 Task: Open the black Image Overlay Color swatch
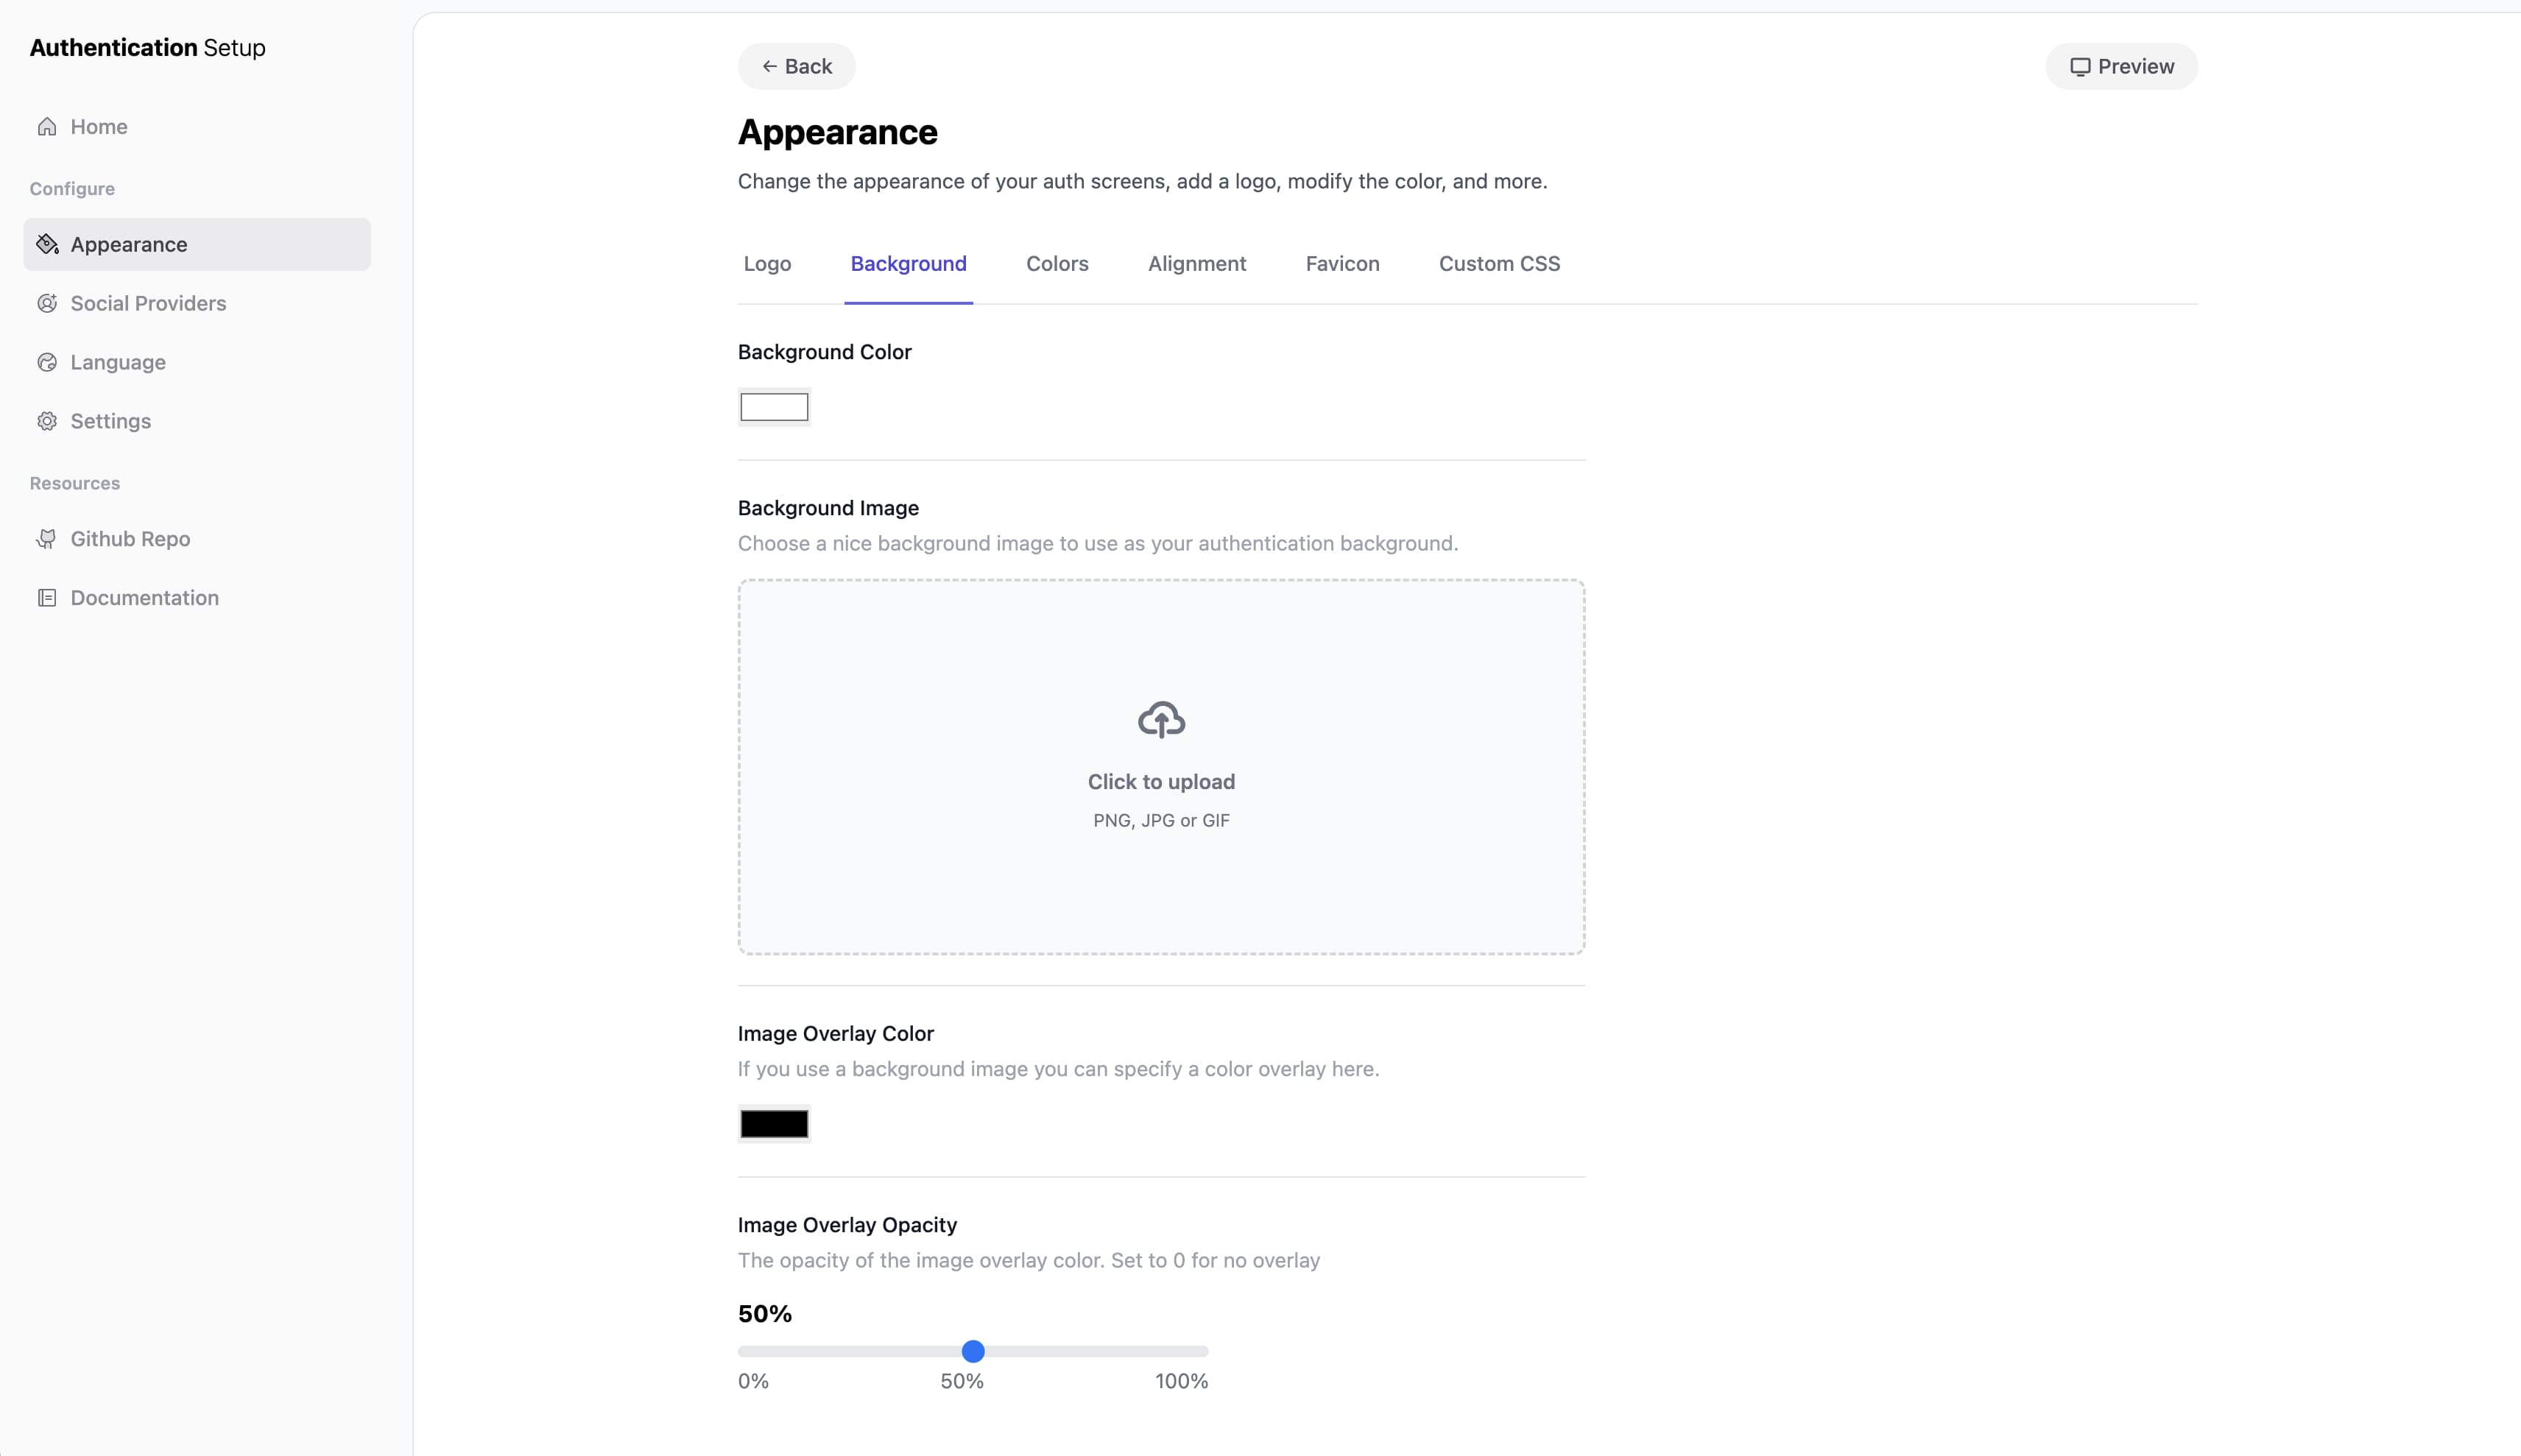click(774, 1124)
